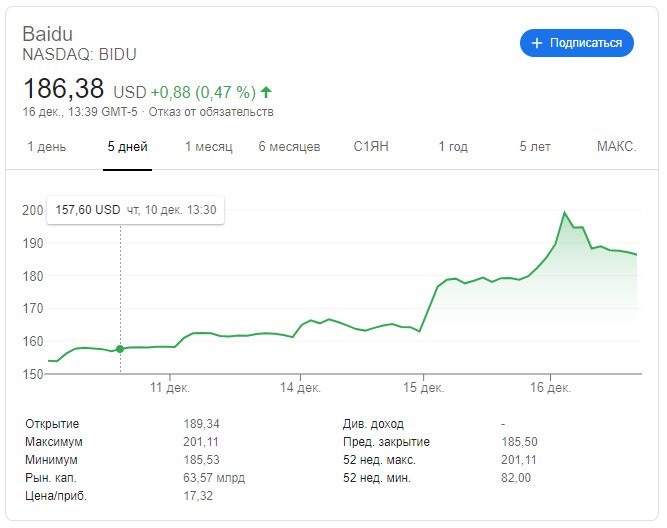Click the +0,88 (0,47 %) change text
Image resolution: width=667 pixels, height=528 pixels.
pyautogui.click(x=203, y=92)
